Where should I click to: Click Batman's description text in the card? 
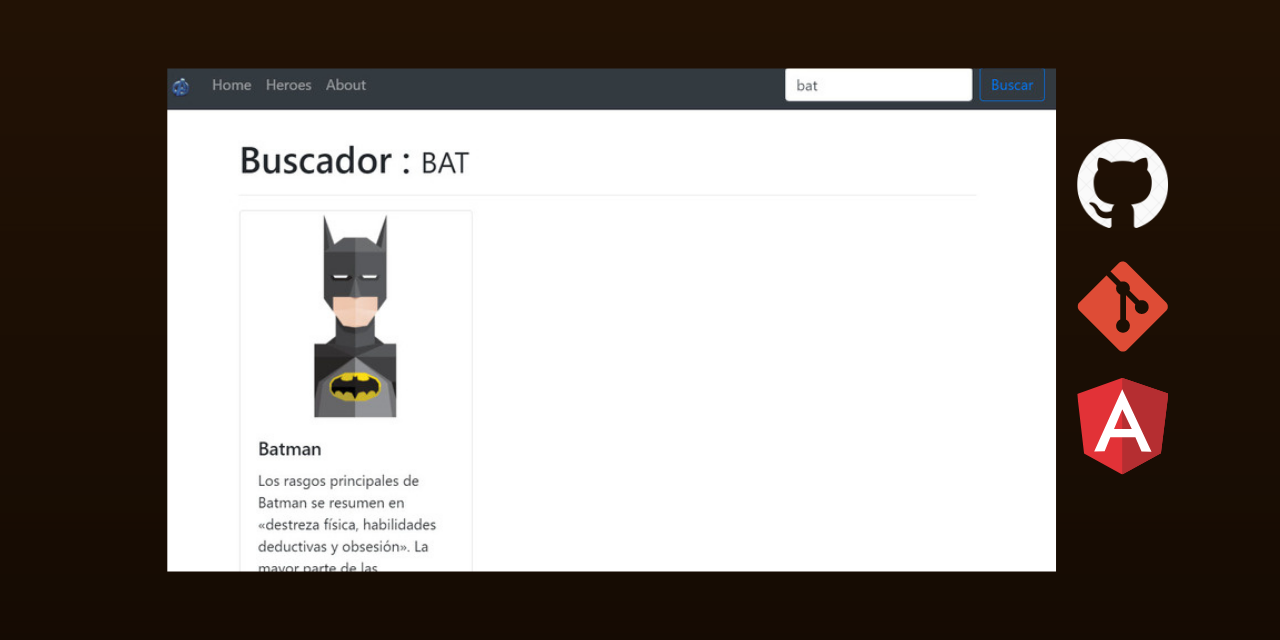pyautogui.click(x=345, y=513)
